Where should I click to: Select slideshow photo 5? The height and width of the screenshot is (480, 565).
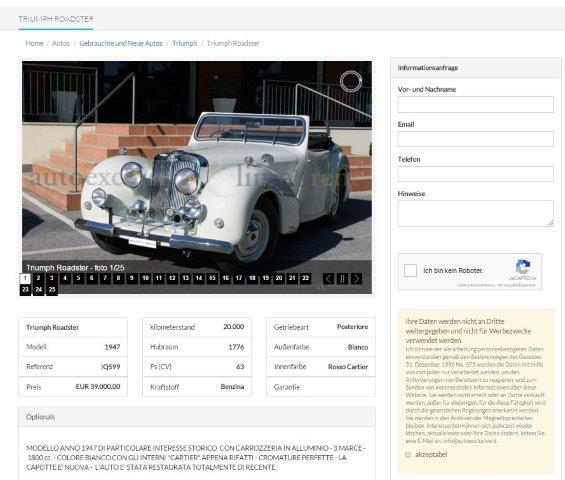[x=79, y=278]
